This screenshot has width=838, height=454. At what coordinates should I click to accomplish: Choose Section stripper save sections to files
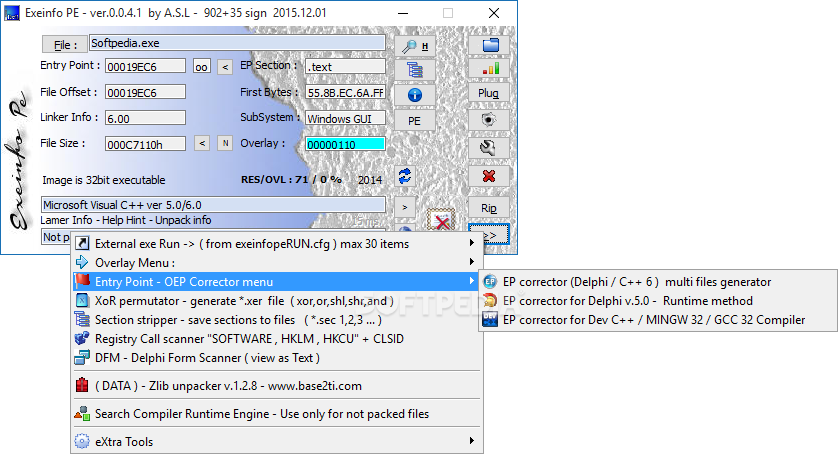point(276,320)
